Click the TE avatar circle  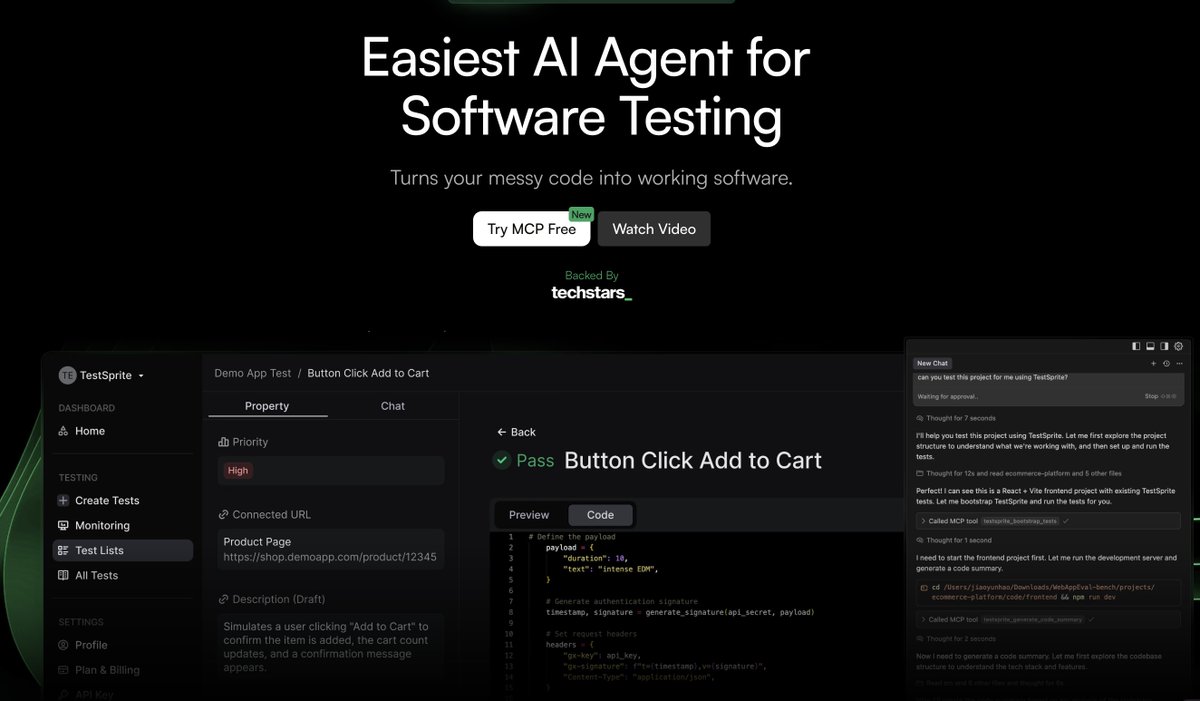pos(67,375)
